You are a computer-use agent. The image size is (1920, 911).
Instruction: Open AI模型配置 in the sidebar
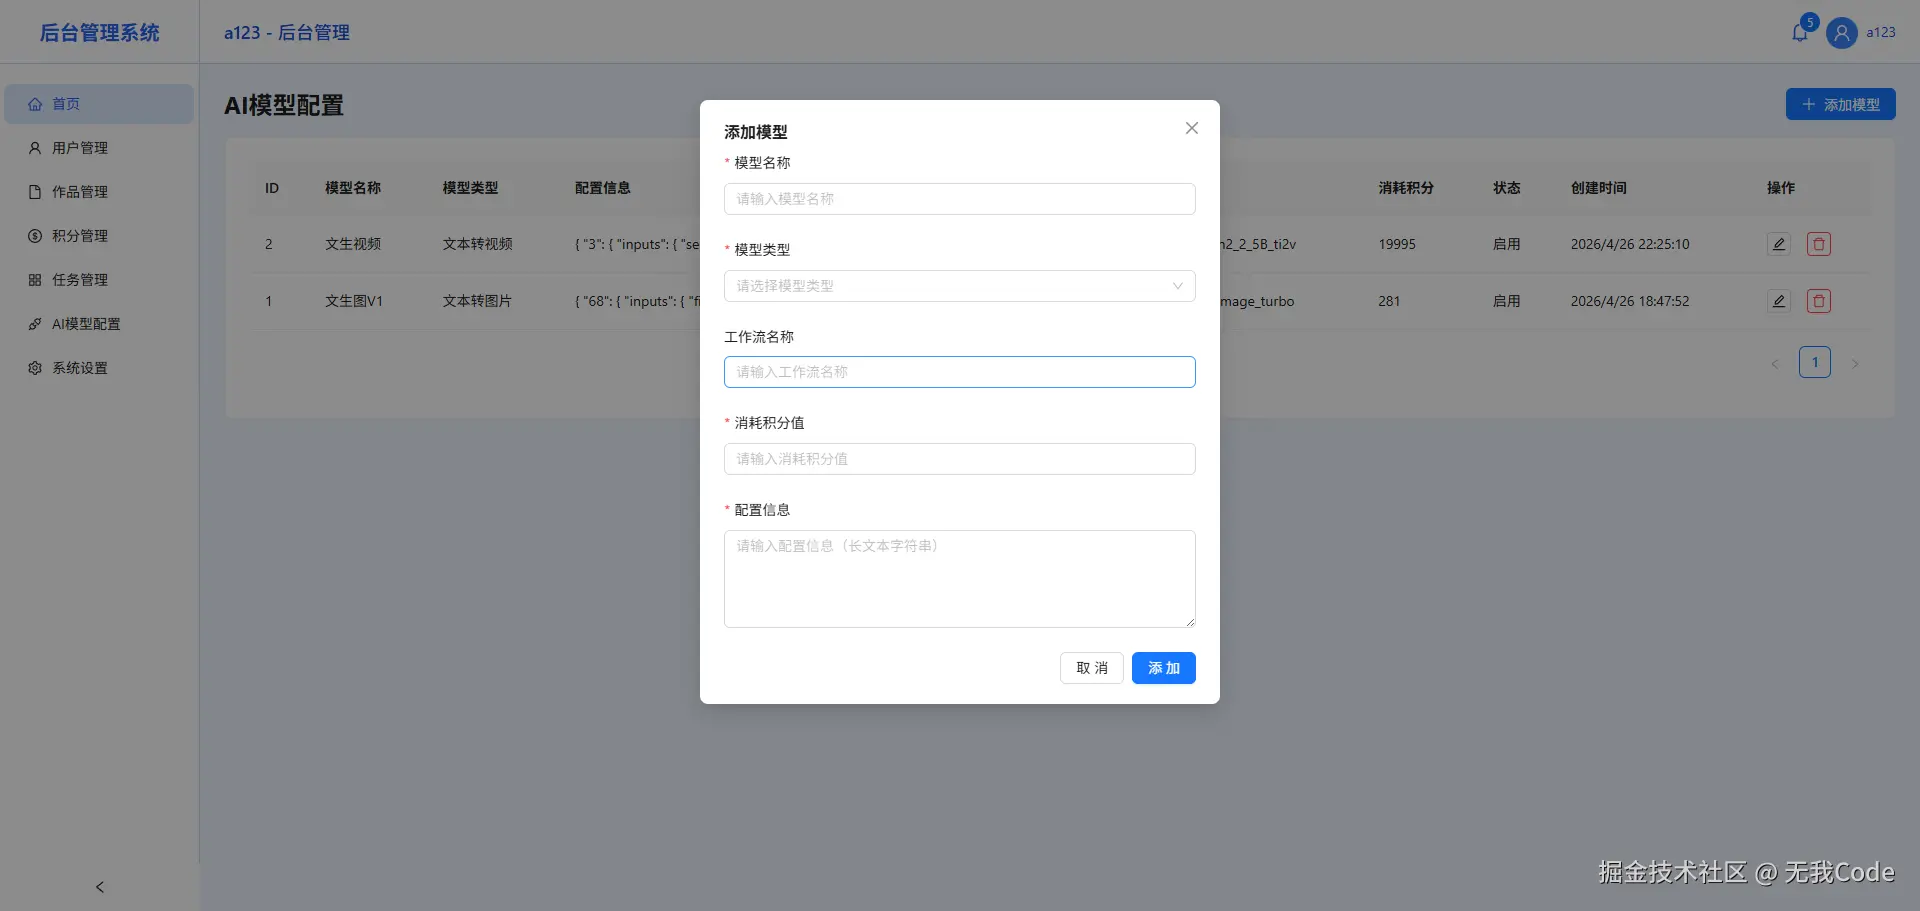click(99, 324)
